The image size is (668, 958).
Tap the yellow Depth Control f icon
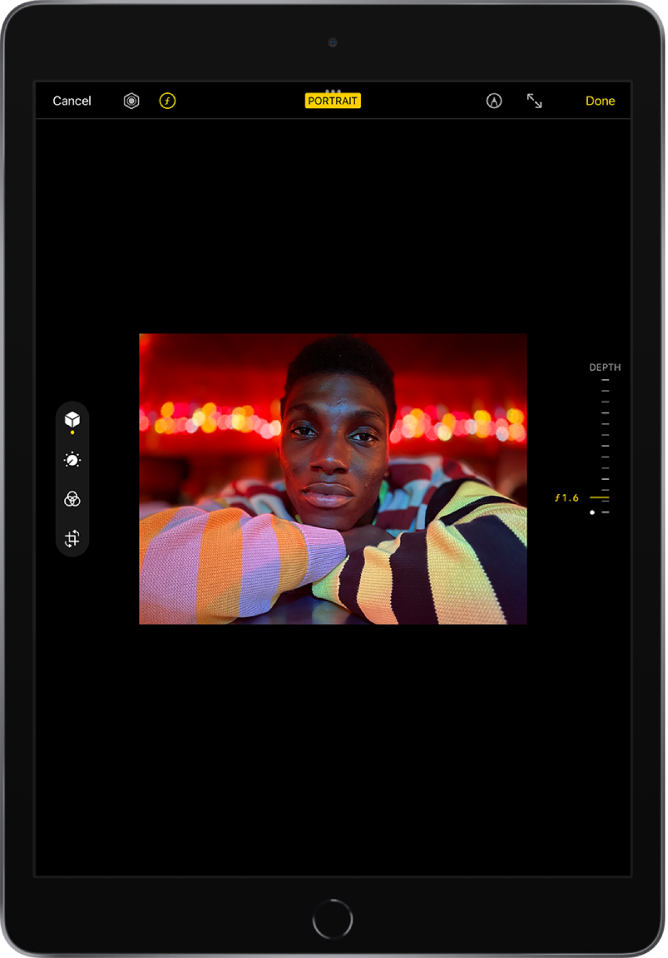[x=167, y=101]
